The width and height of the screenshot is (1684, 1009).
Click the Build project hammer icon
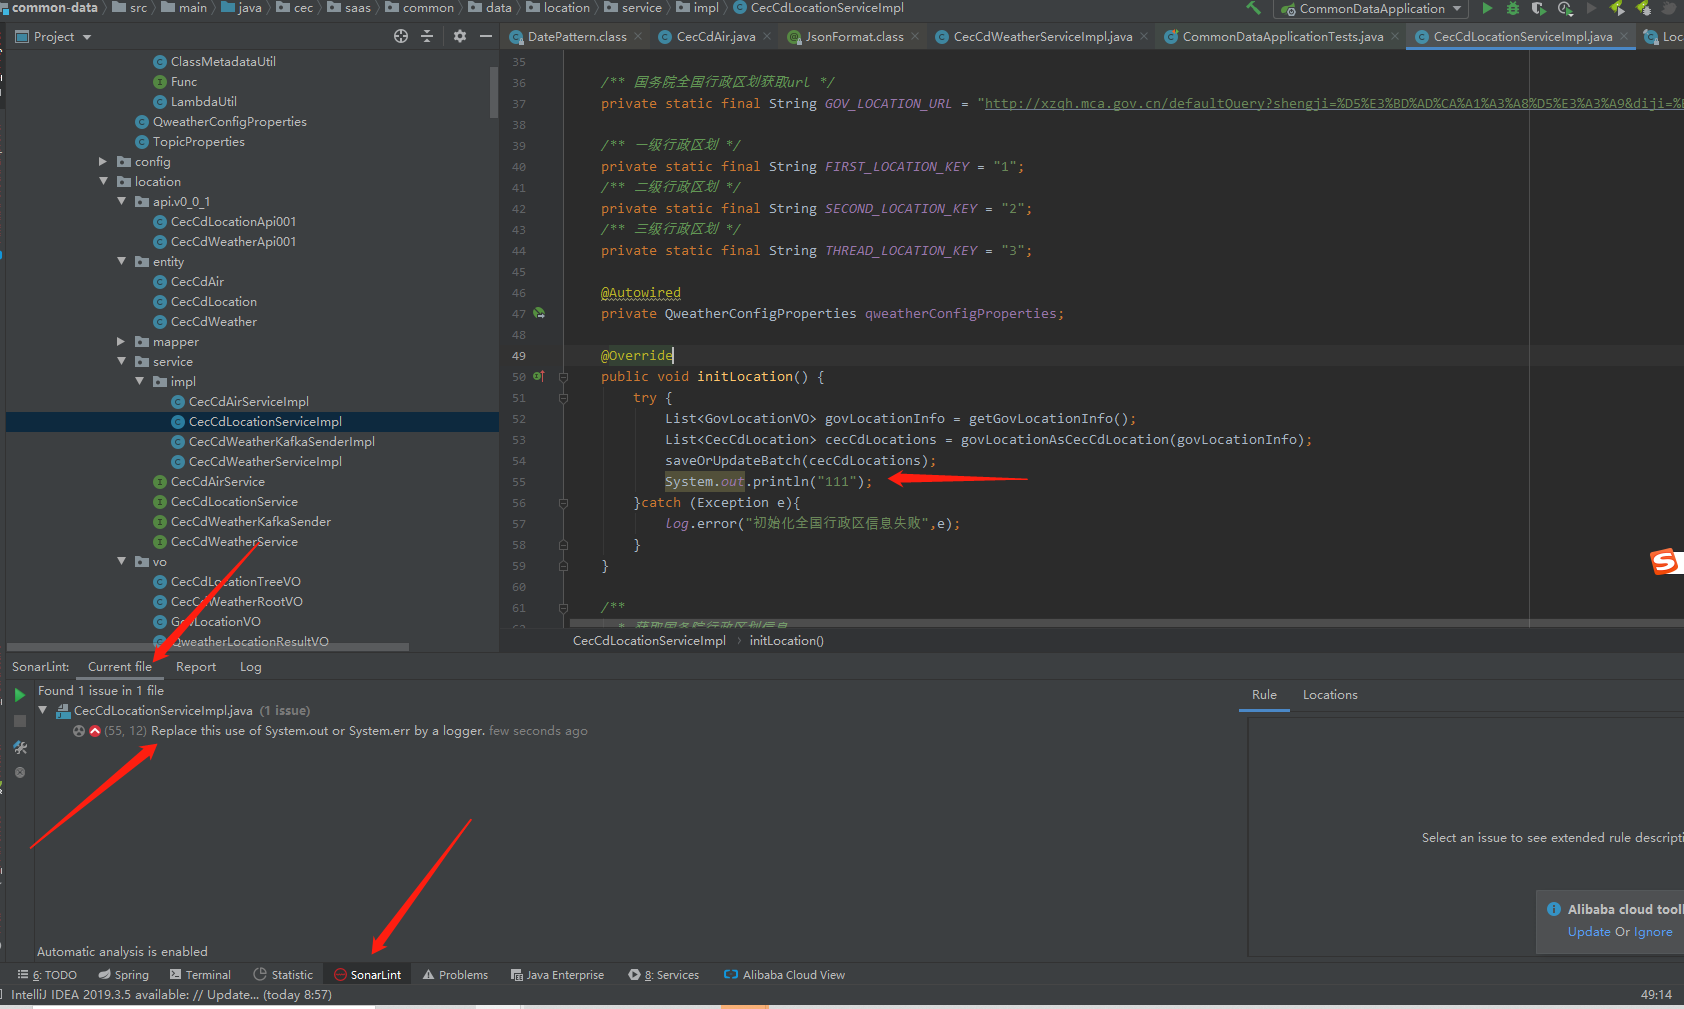pos(1253,8)
